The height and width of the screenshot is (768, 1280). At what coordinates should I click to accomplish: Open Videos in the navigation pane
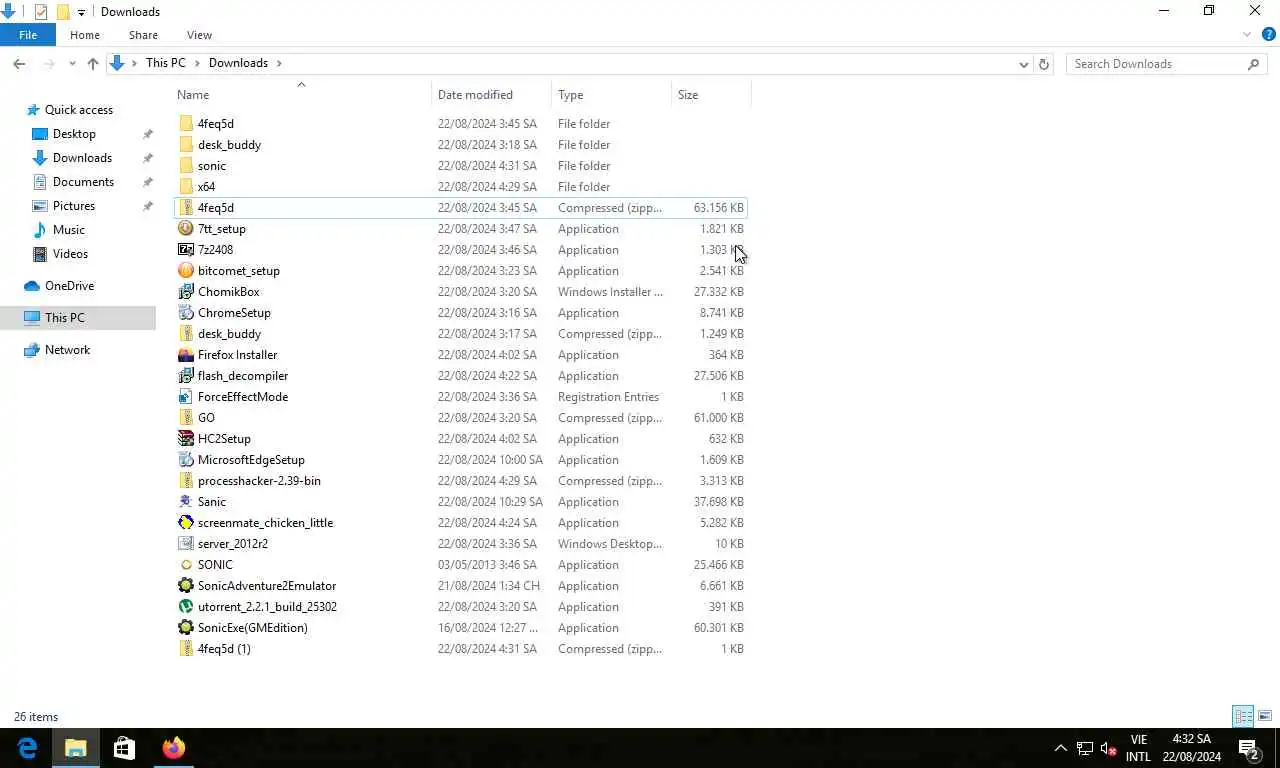click(71, 254)
